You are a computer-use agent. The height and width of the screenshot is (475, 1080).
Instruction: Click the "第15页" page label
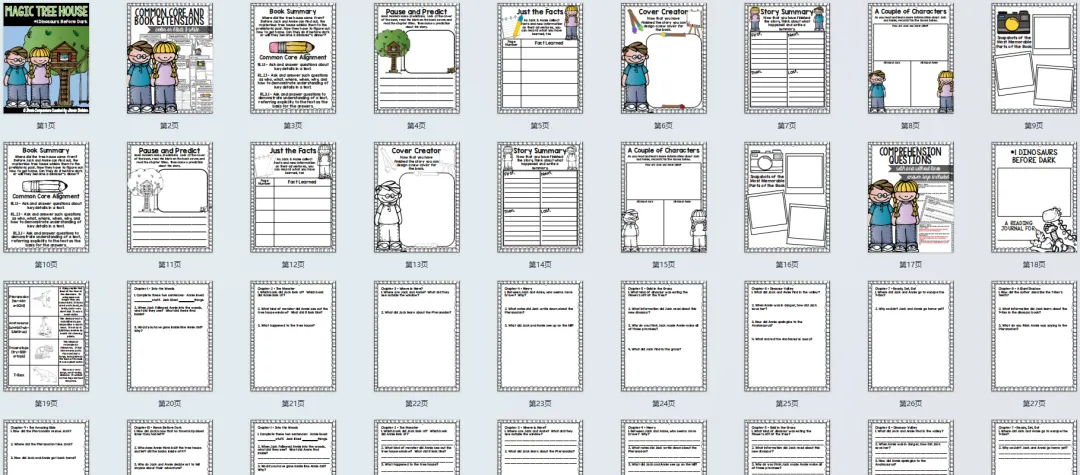[663, 265]
